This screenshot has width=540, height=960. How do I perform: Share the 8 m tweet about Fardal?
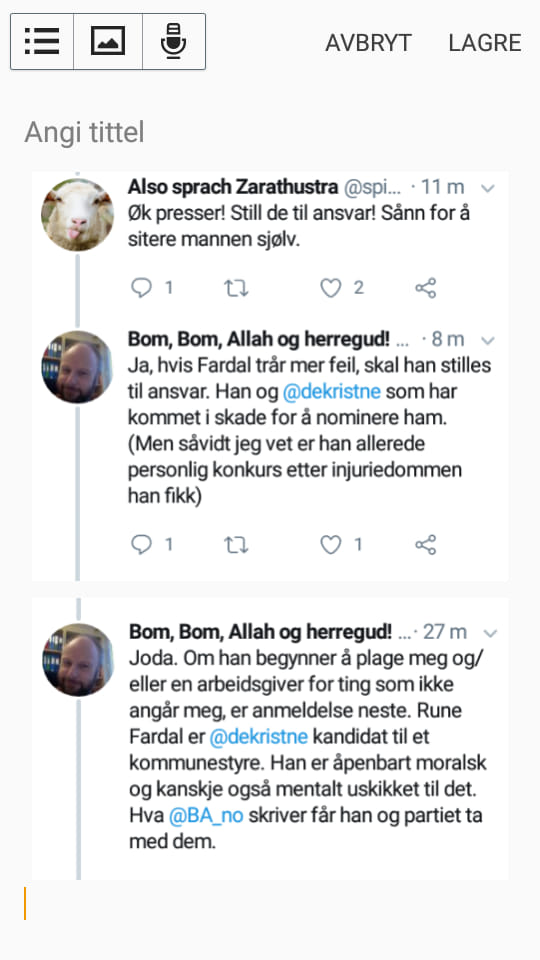[426, 545]
